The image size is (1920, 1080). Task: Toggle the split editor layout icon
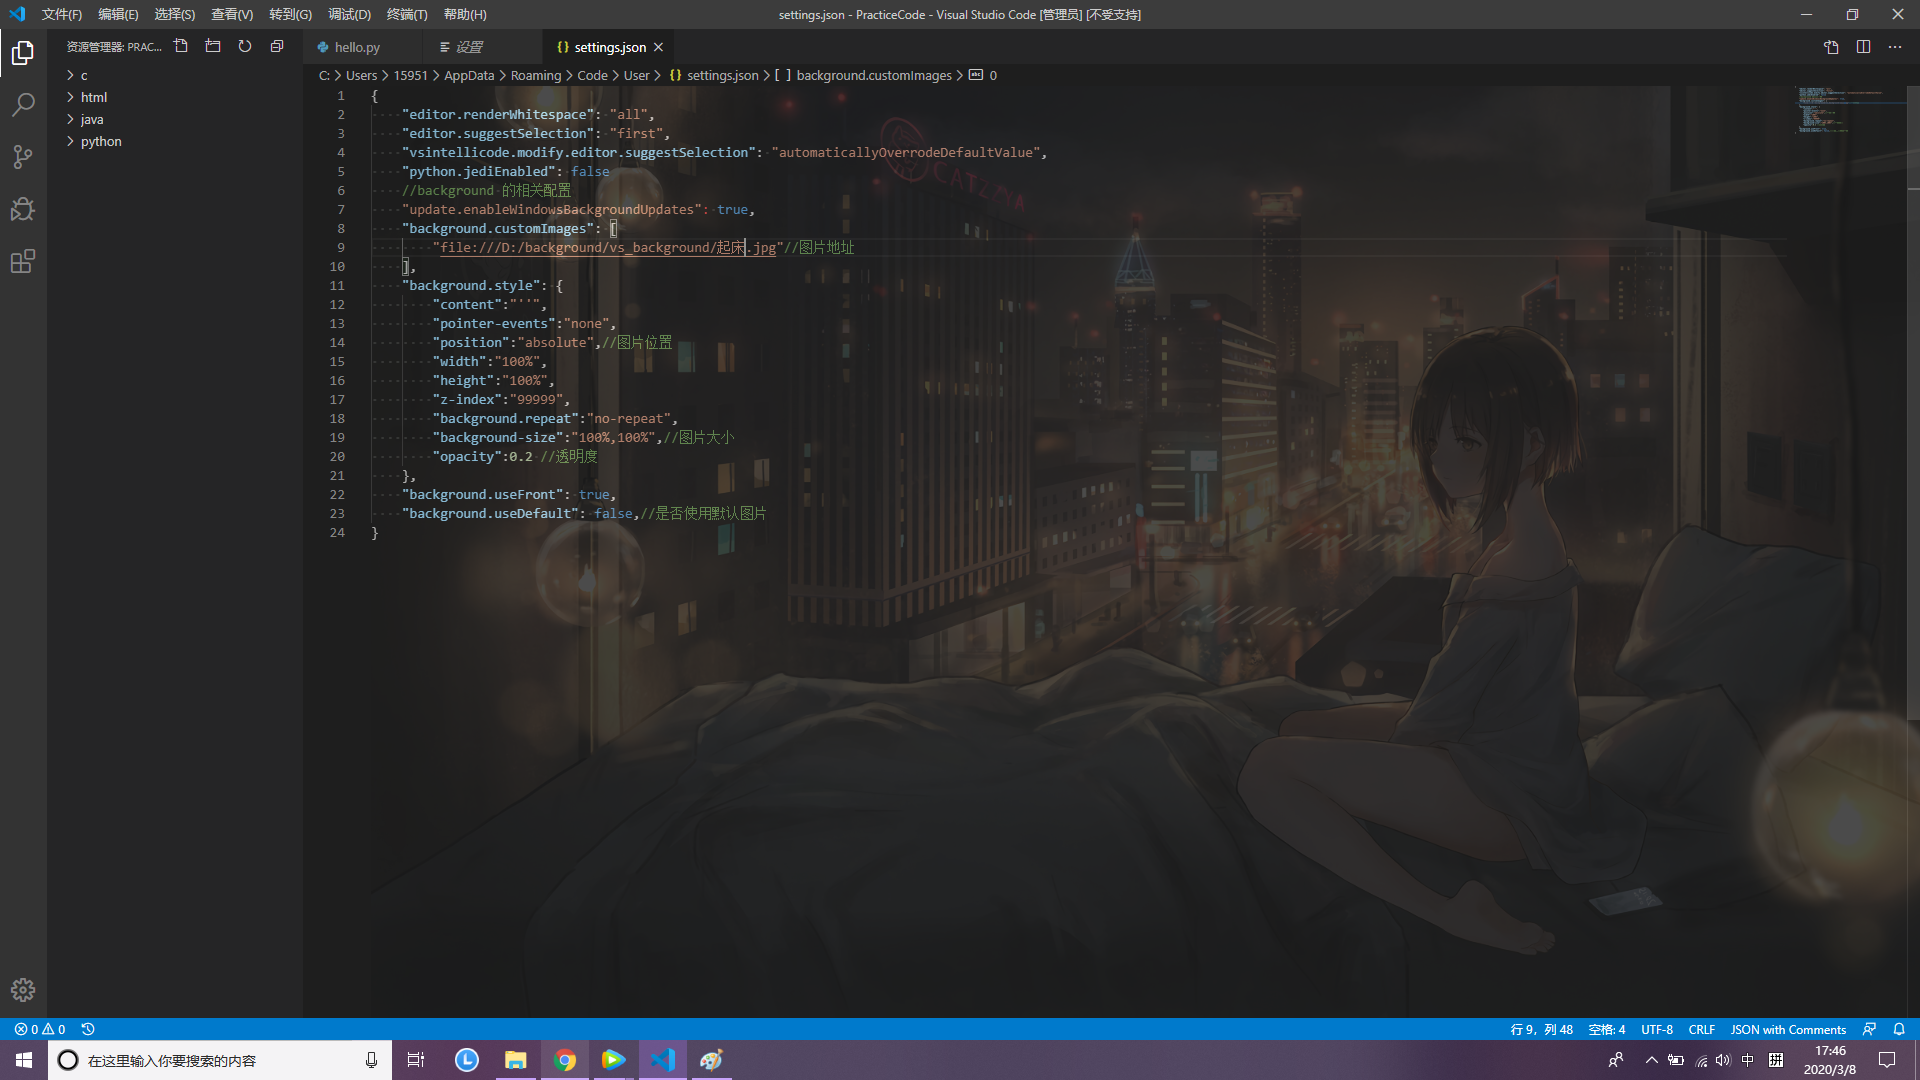pos(1863,47)
